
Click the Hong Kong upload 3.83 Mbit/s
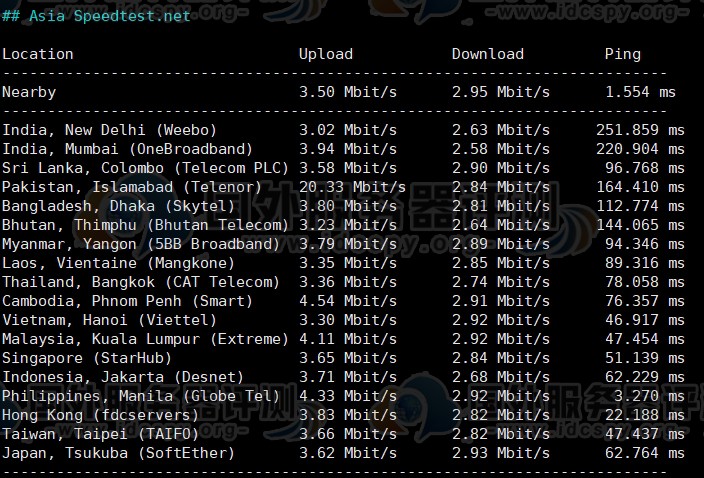coord(348,415)
